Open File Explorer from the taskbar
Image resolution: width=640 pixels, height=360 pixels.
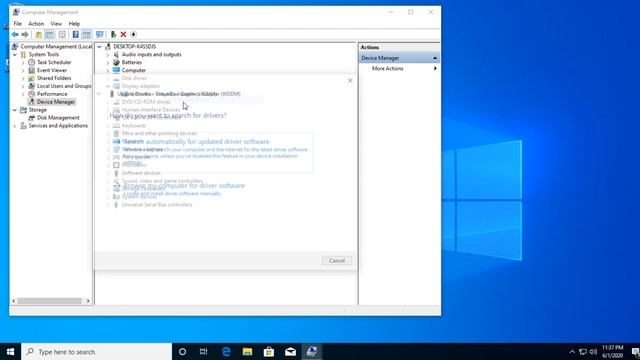247,351
